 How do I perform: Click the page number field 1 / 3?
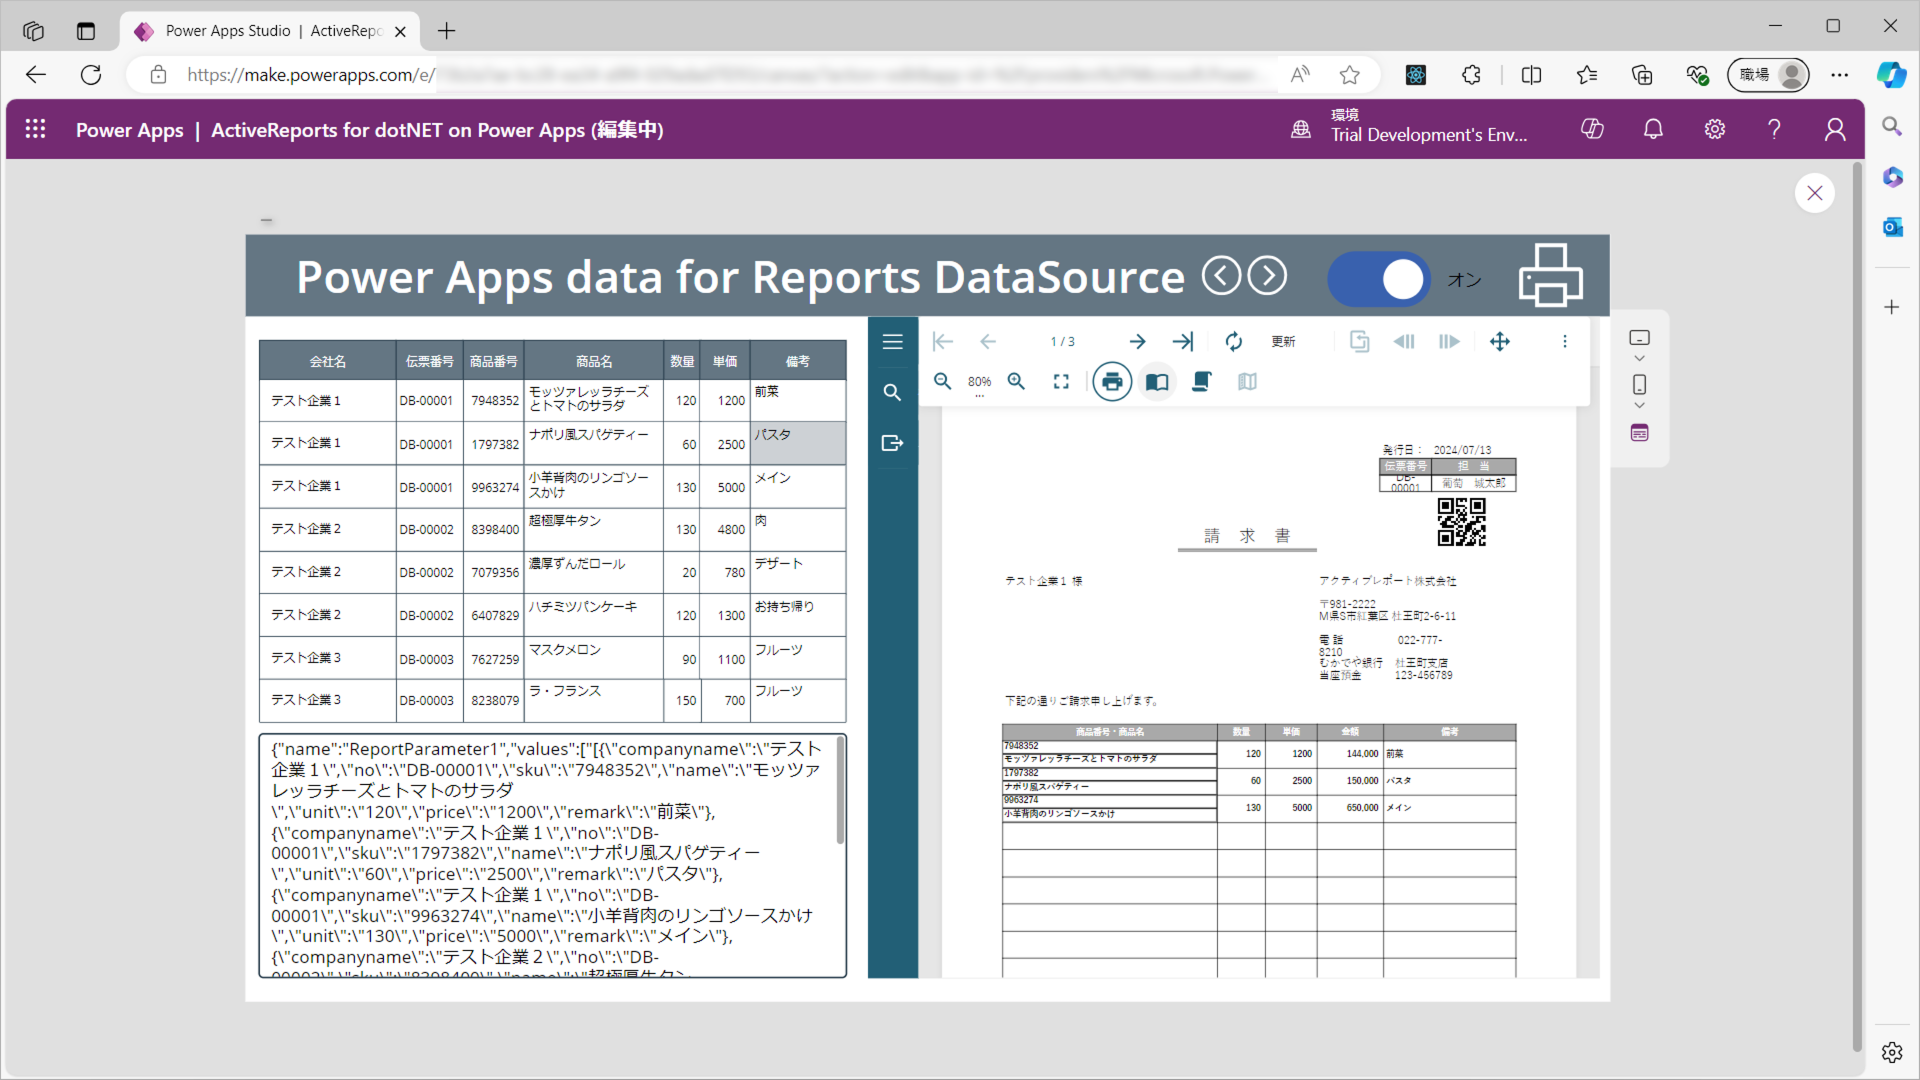[1062, 342]
